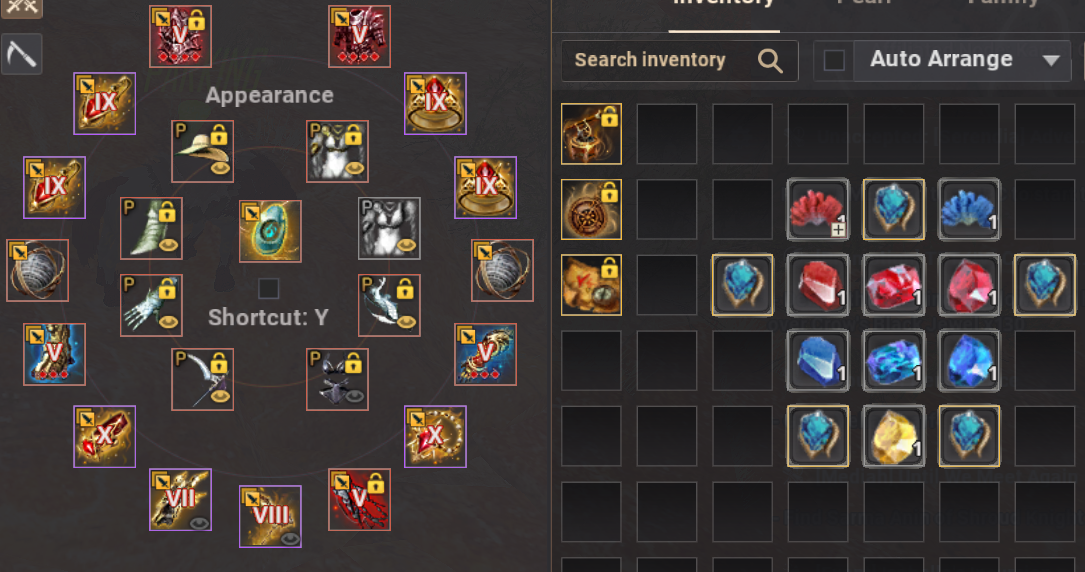Toggle visibility on the underwear appearance slot

(x=355, y=397)
